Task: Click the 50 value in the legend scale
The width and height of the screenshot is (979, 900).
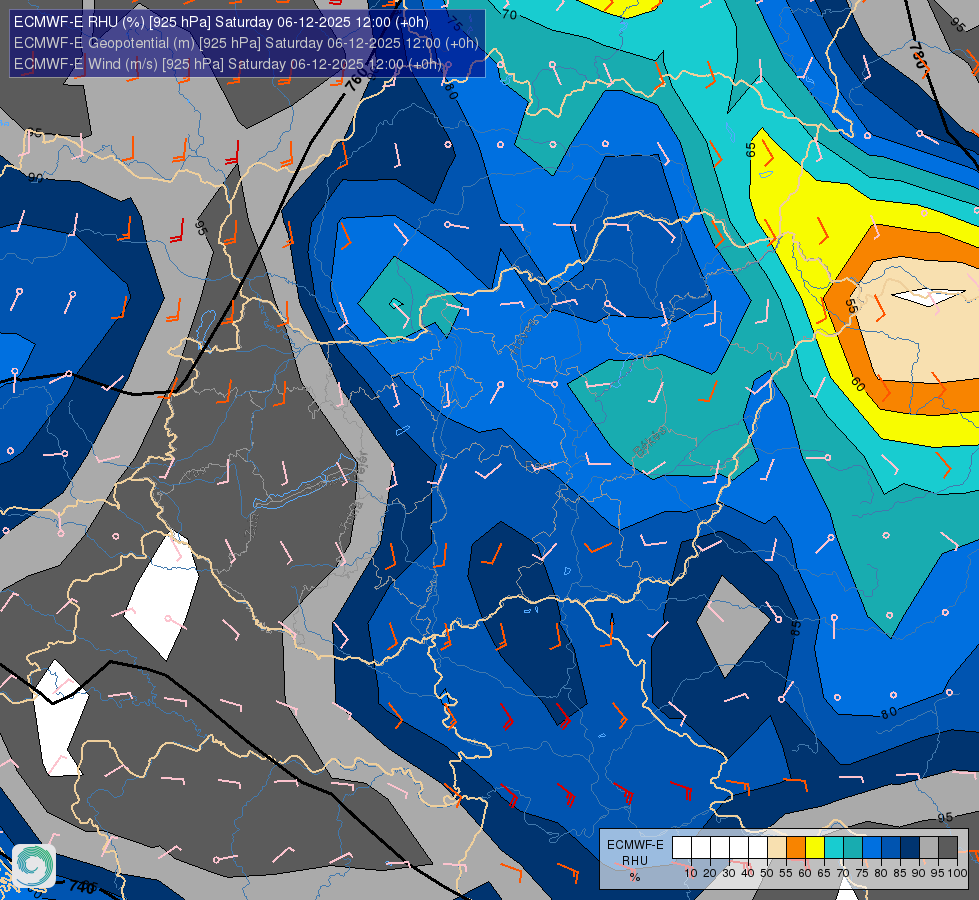Action: 767,873
